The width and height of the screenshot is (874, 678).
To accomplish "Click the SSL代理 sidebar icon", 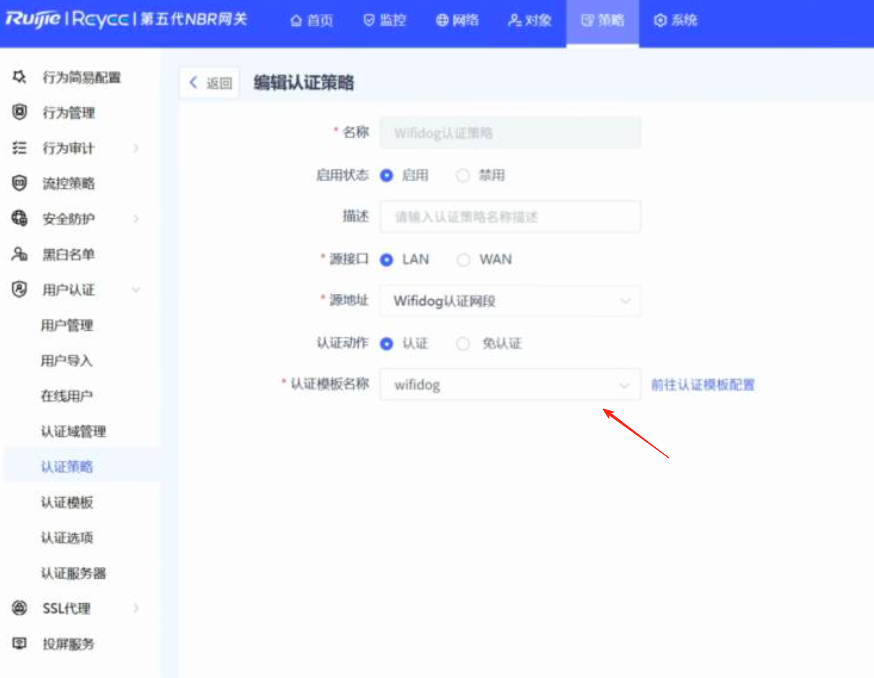I will coord(19,608).
